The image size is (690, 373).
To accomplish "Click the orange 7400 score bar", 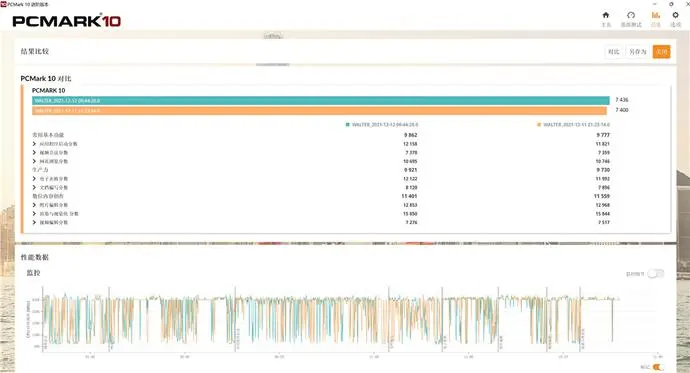I will pos(319,110).
